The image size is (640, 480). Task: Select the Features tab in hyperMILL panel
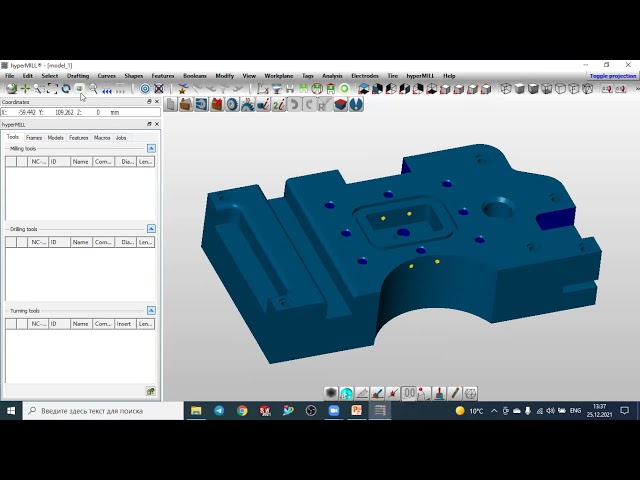click(78, 138)
